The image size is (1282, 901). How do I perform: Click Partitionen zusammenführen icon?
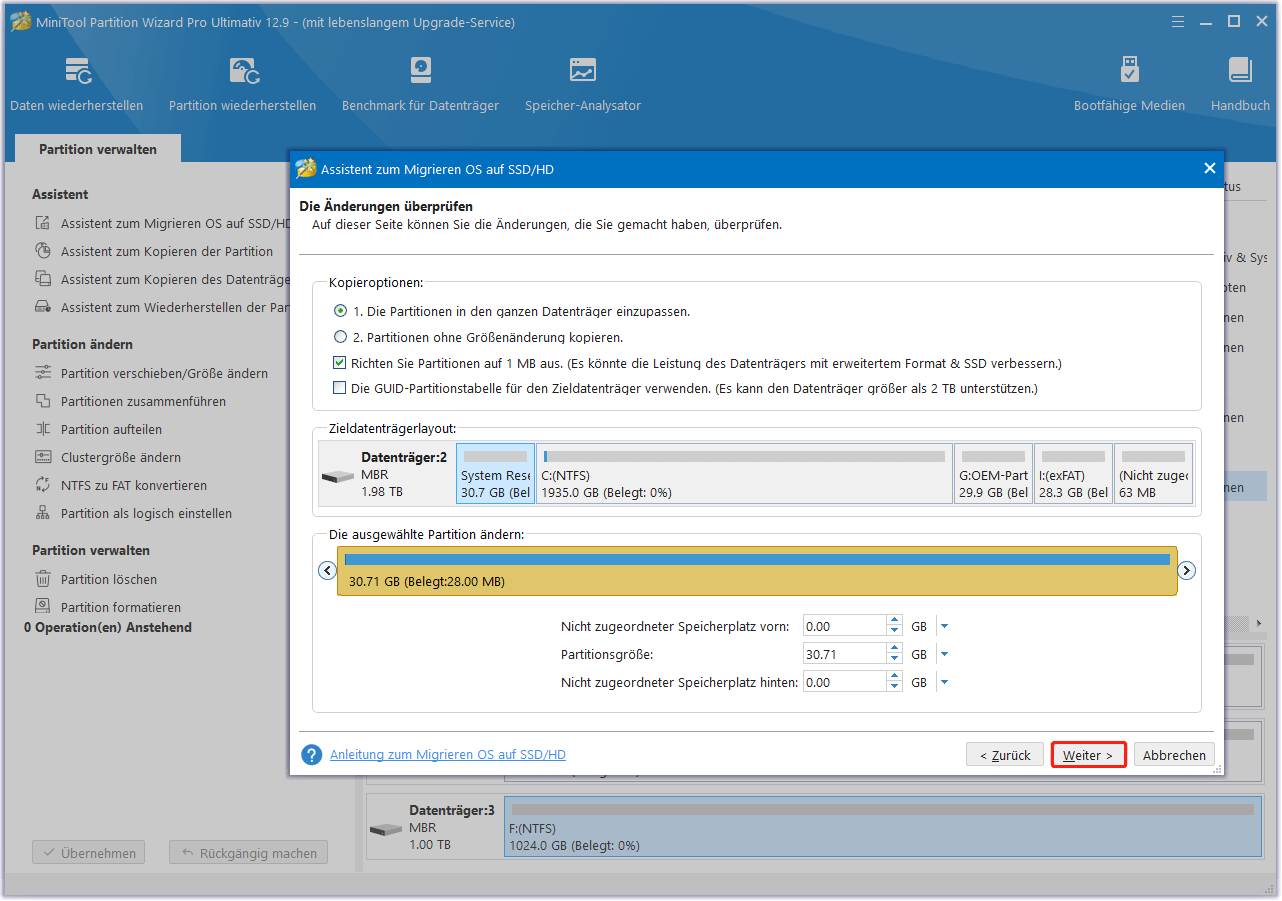[43, 402]
